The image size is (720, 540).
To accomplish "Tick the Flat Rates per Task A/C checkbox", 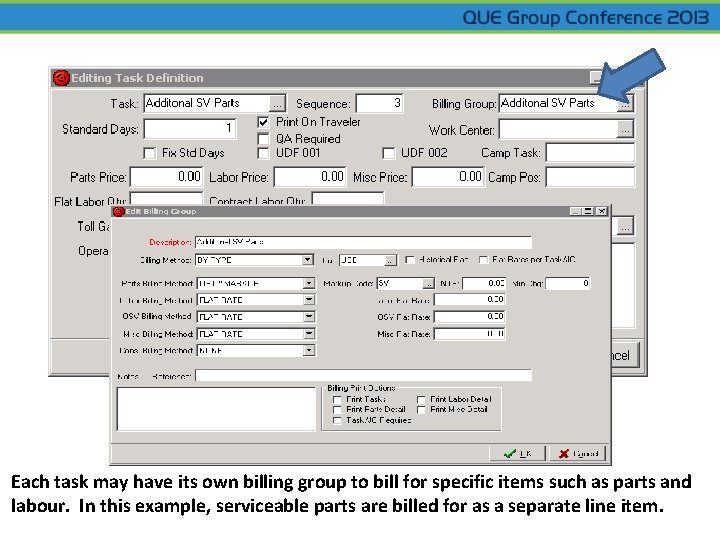I will [483, 260].
